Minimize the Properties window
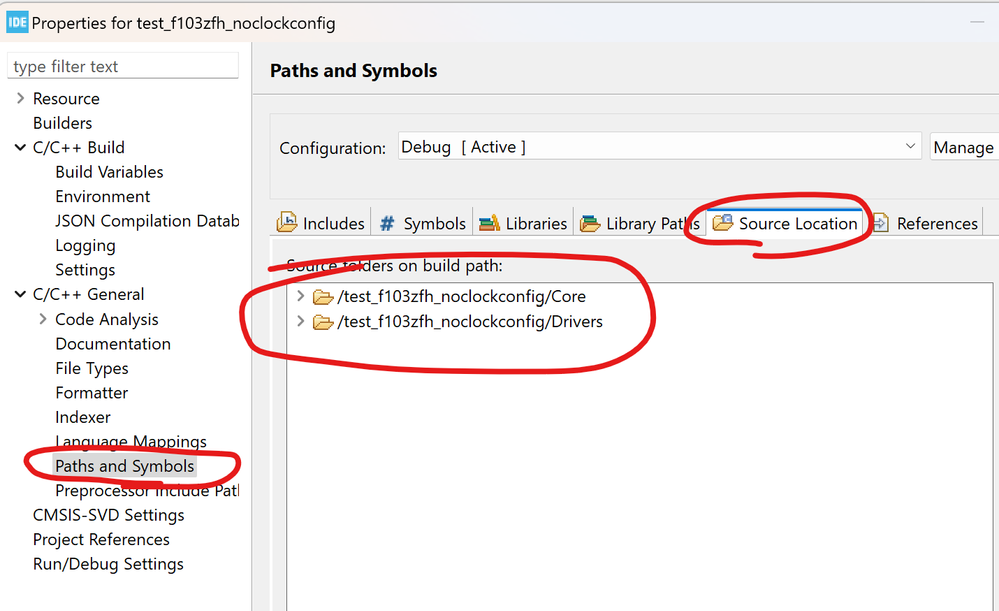Viewport: 999px width, 611px height. click(x=977, y=22)
